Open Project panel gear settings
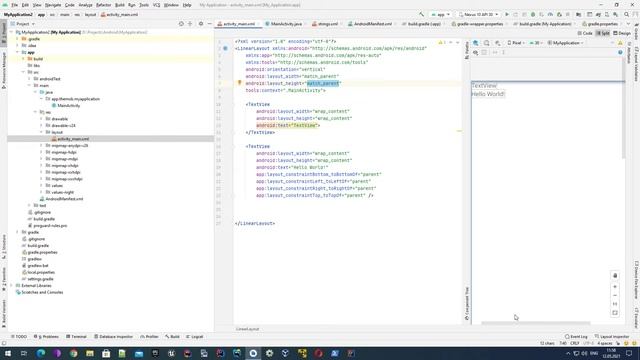 click(x=201, y=24)
